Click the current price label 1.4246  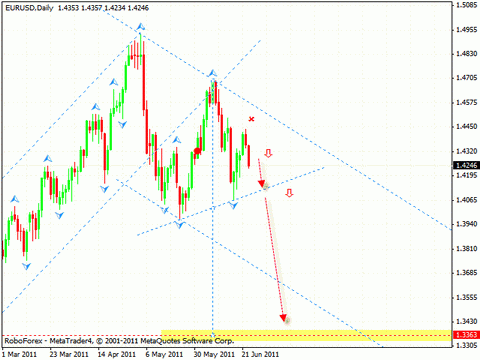(466, 165)
